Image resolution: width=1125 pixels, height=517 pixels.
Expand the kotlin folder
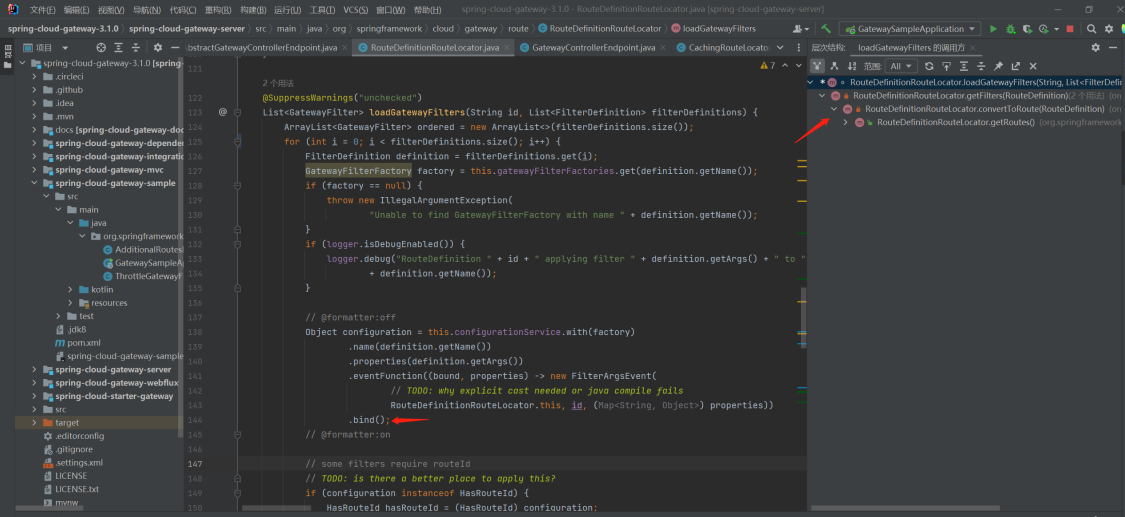click(70, 289)
